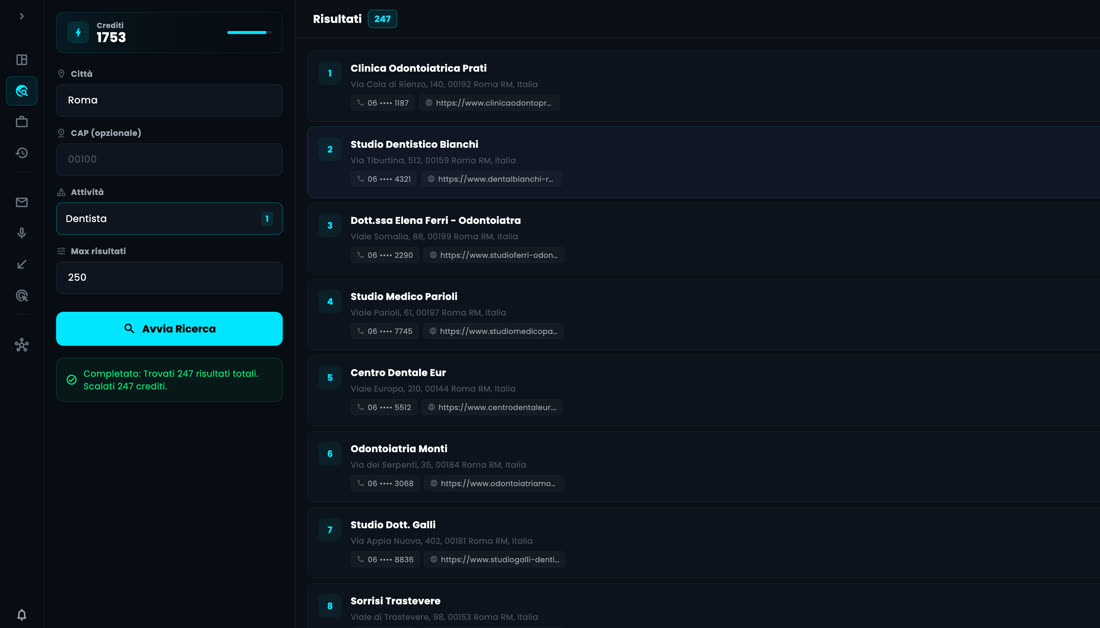Click the phone chip ending in 5512
1100x628 pixels.
coord(384,408)
